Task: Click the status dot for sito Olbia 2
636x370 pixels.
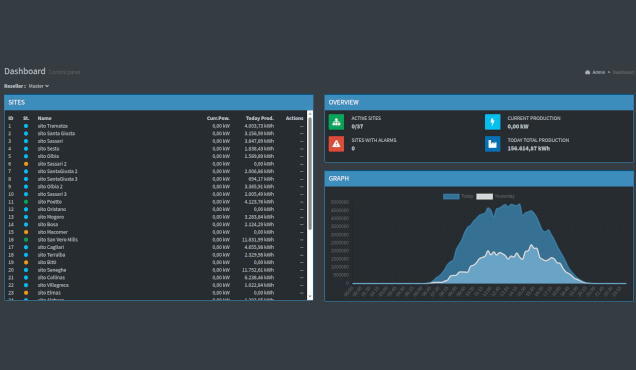Action: (x=26, y=187)
